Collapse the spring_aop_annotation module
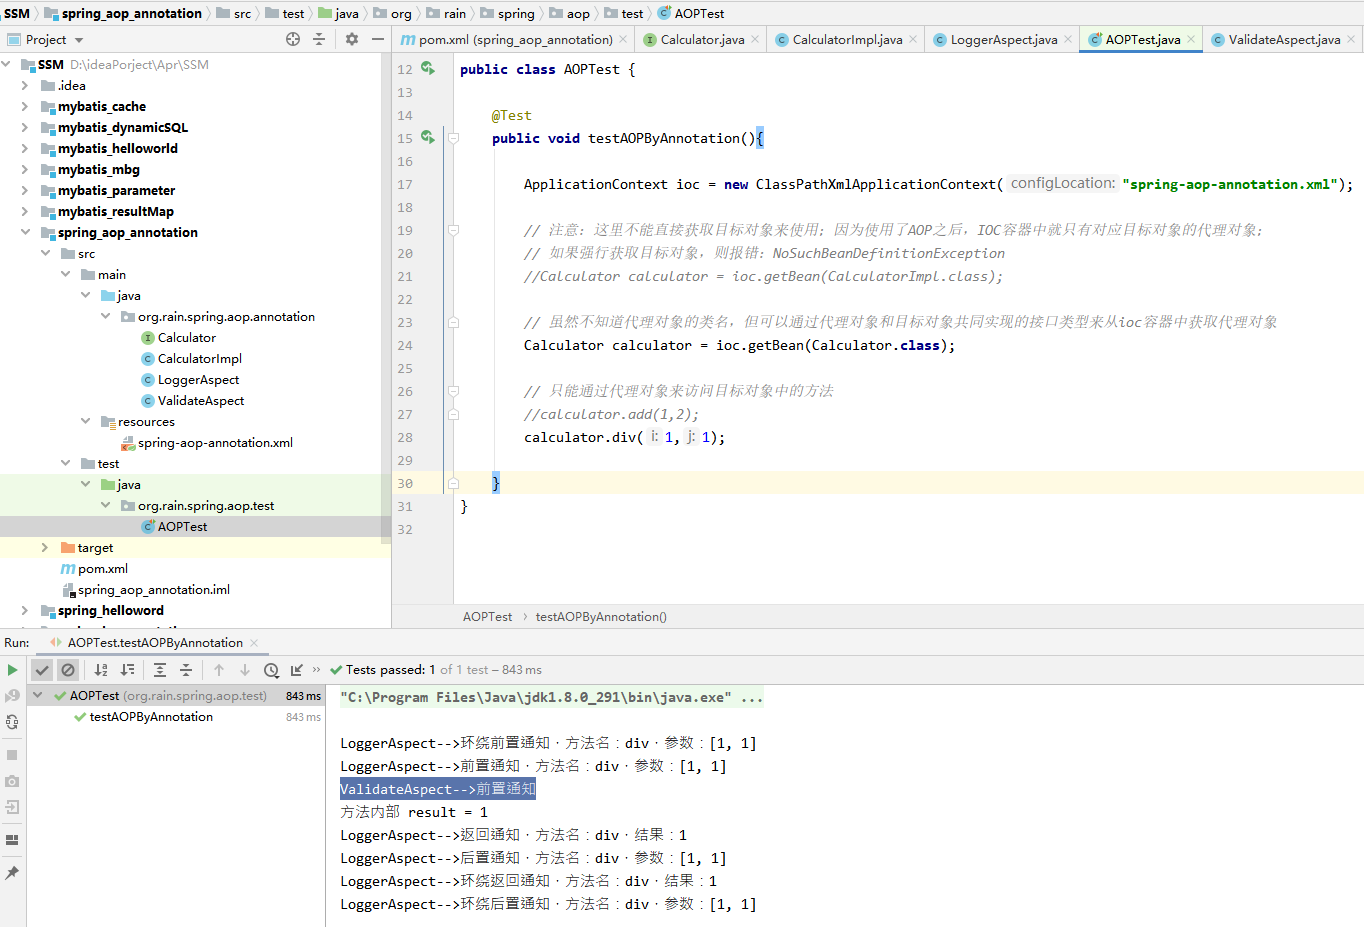This screenshot has width=1364, height=927. click(24, 232)
